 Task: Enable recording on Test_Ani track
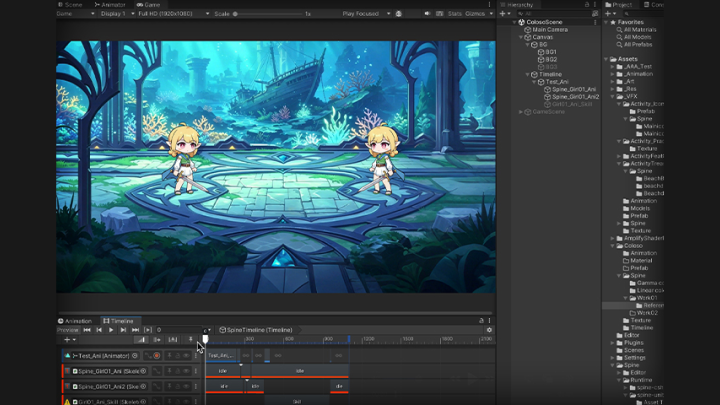(x=157, y=356)
